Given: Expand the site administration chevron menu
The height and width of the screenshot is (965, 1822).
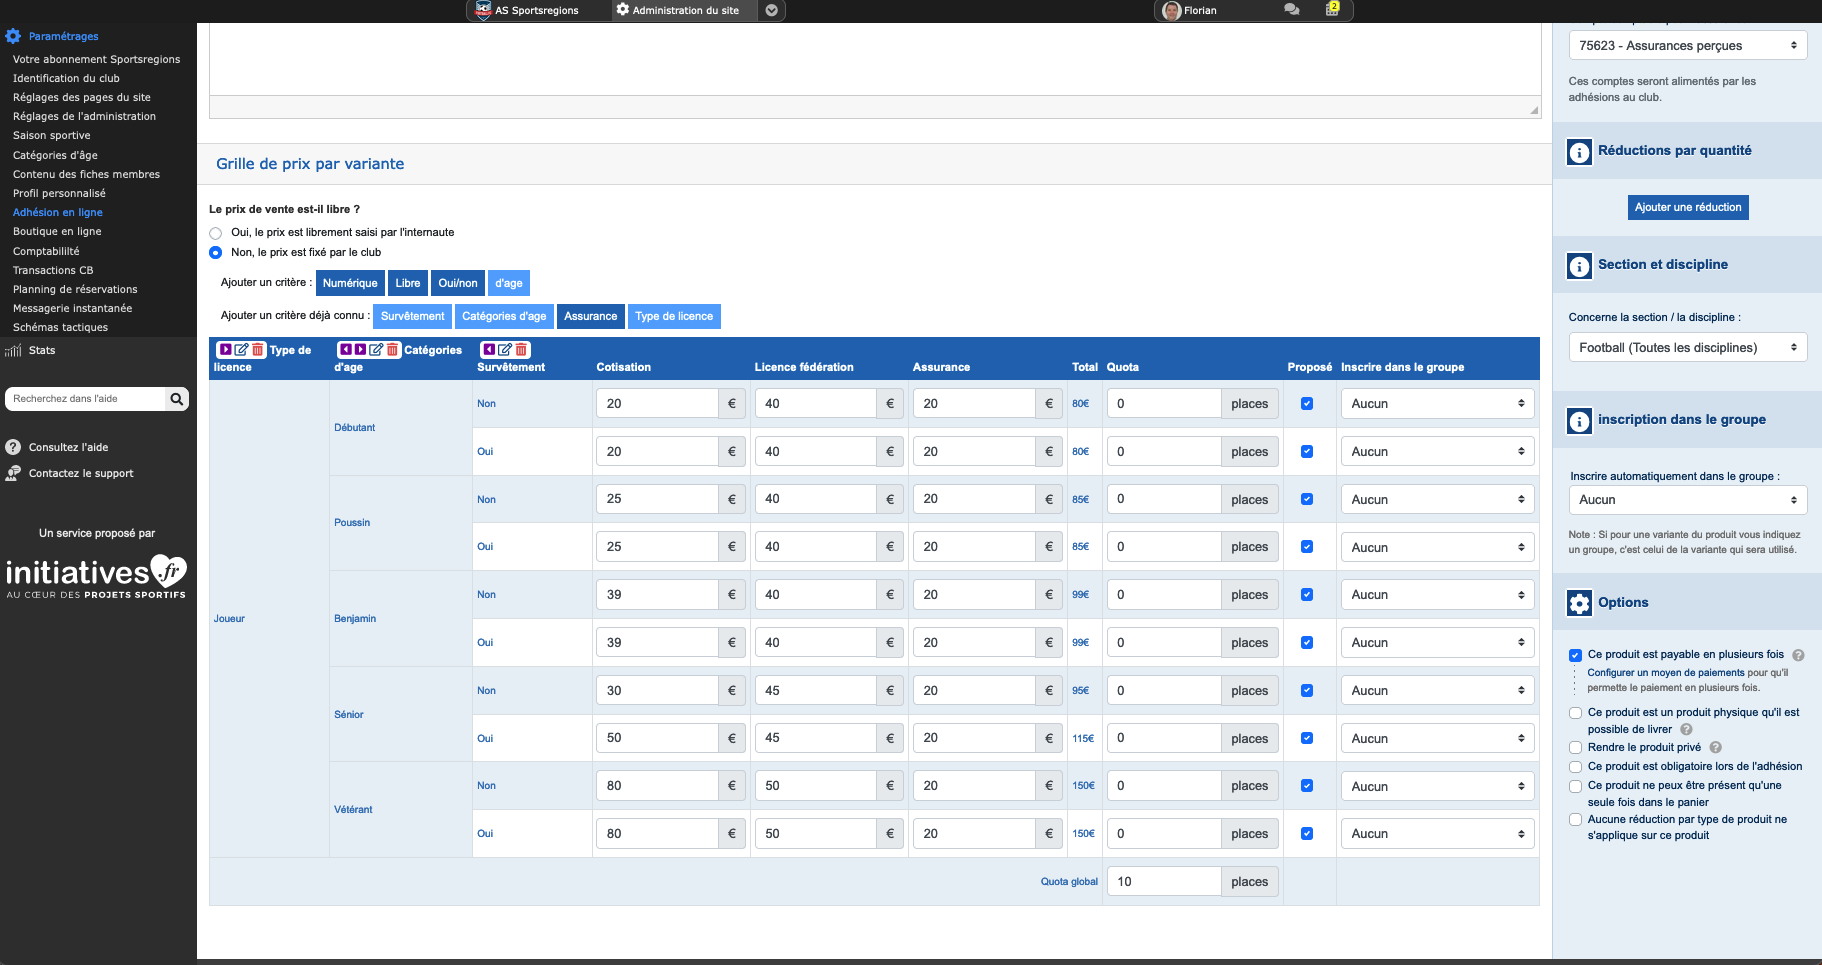Looking at the screenshot, I should click(x=771, y=10).
